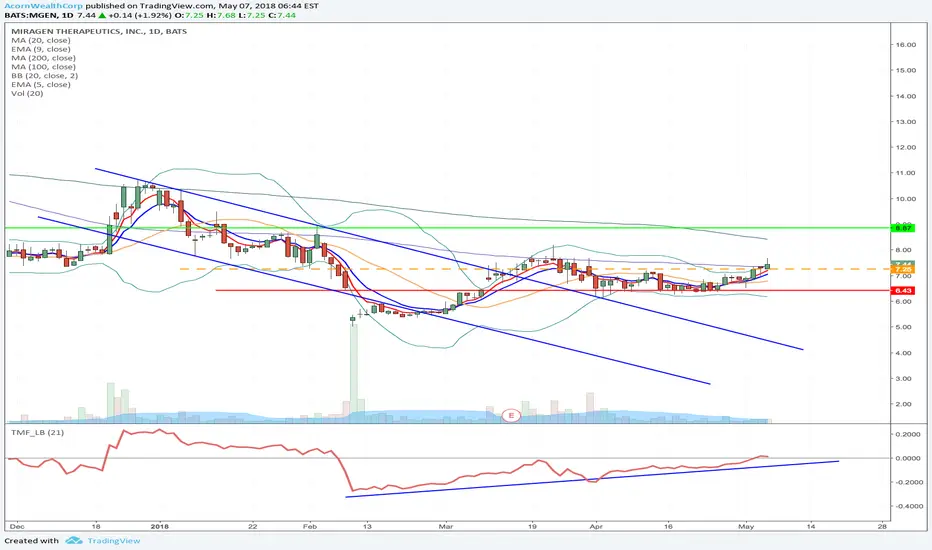Click the May date axis label
The height and width of the screenshot is (550, 932).
(746, 526)
